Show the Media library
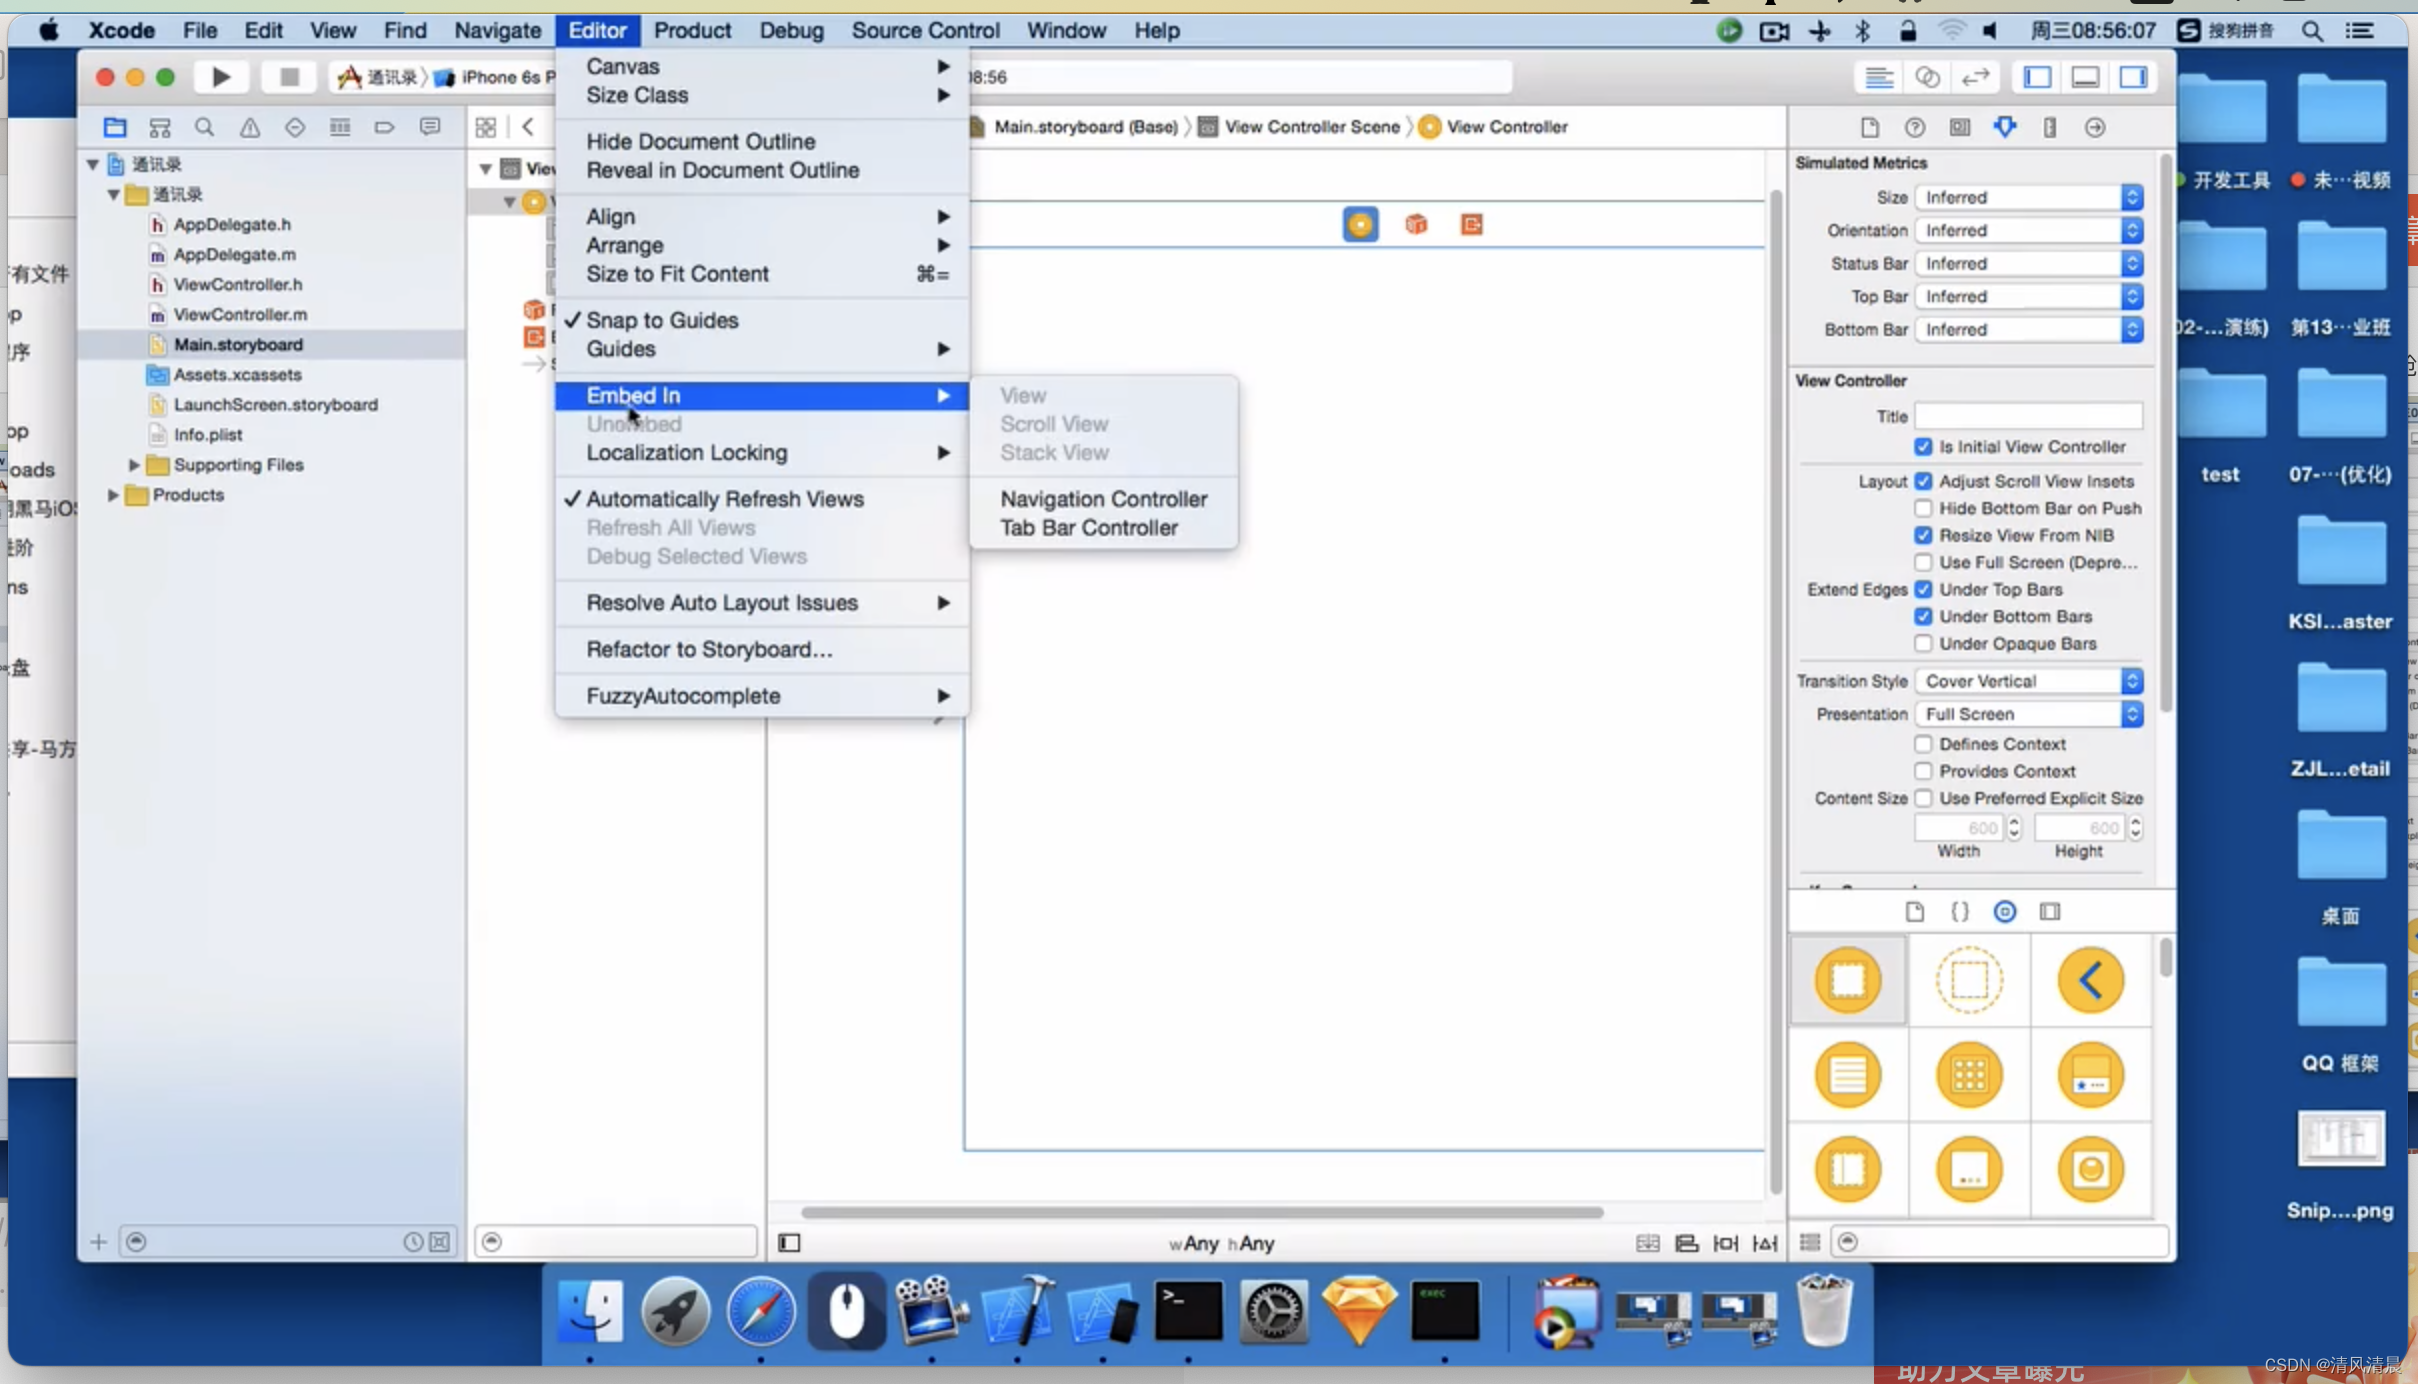This screenshot has height=1384, width=2418. [2050, 911]
